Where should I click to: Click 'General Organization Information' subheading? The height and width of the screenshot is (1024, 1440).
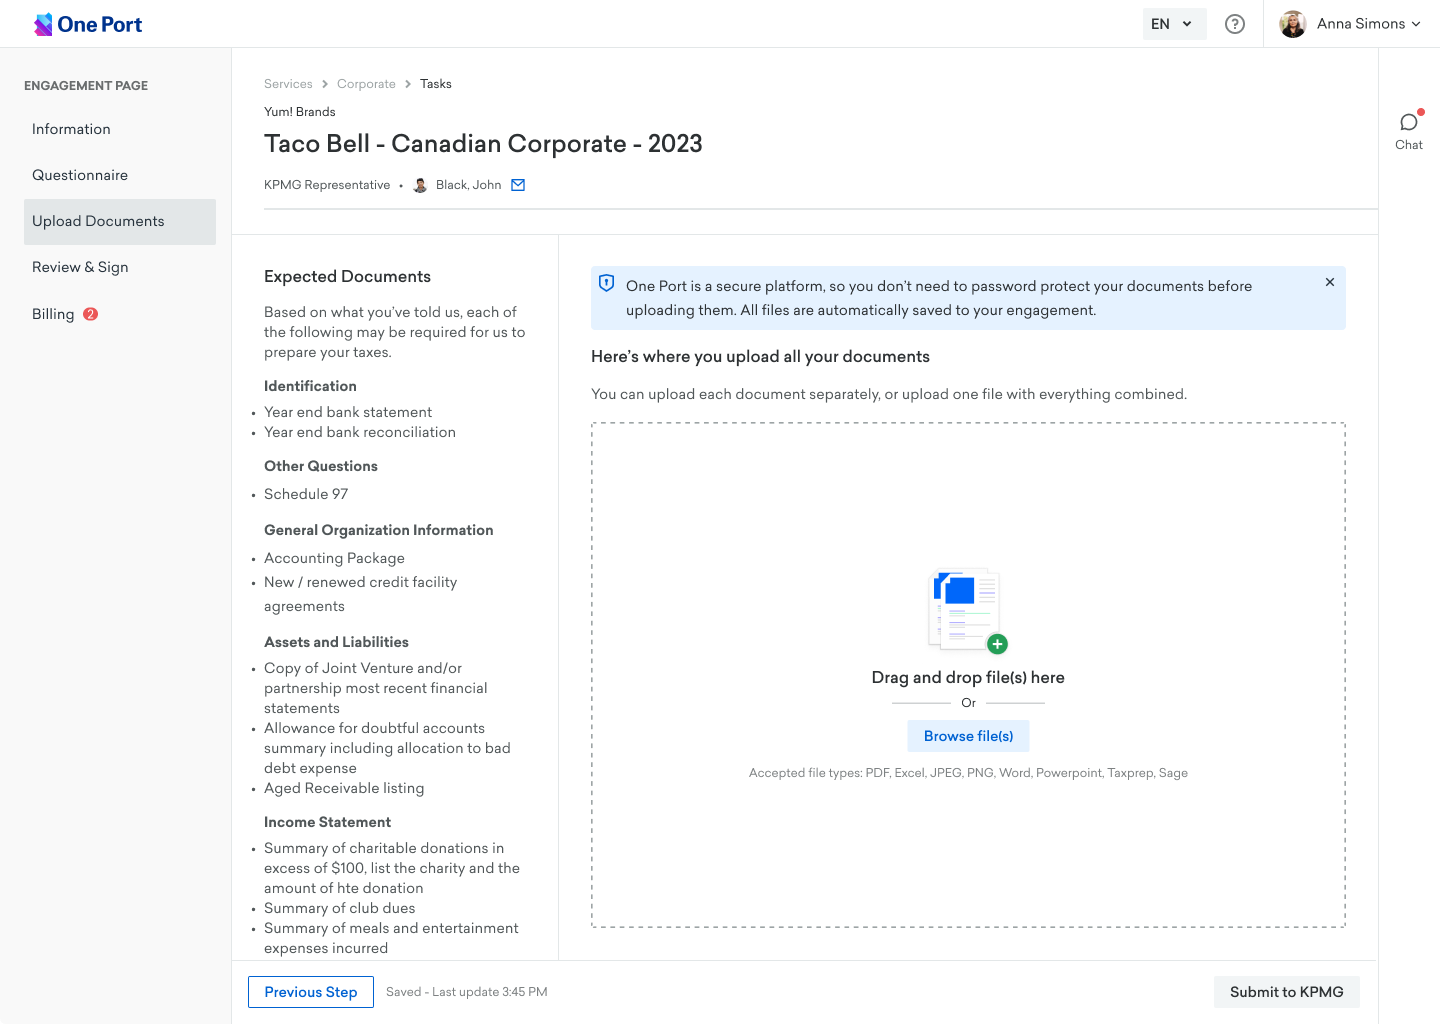[x=379, y=530]
